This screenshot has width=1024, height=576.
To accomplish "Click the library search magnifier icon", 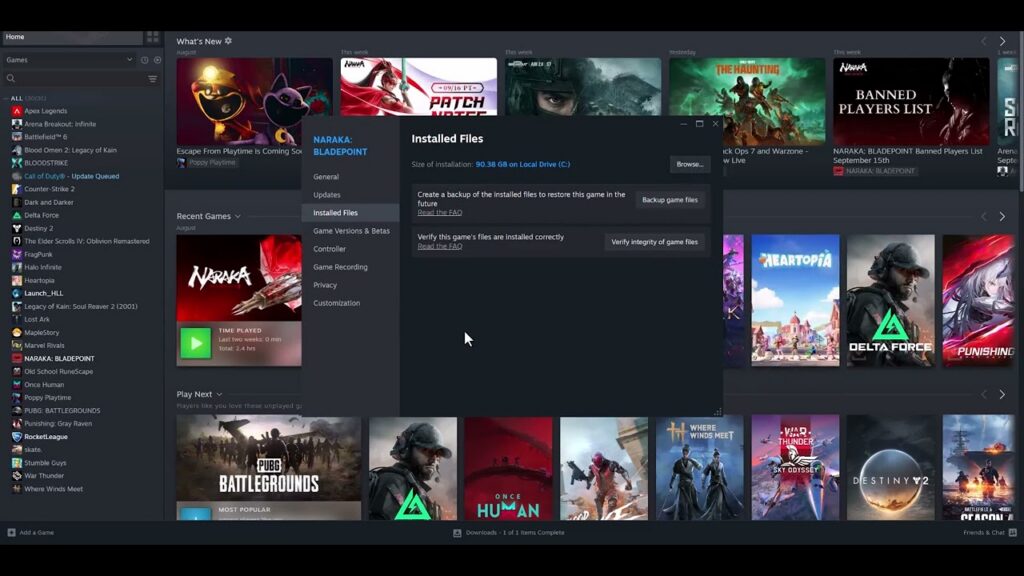I will (x=10, y=78).
